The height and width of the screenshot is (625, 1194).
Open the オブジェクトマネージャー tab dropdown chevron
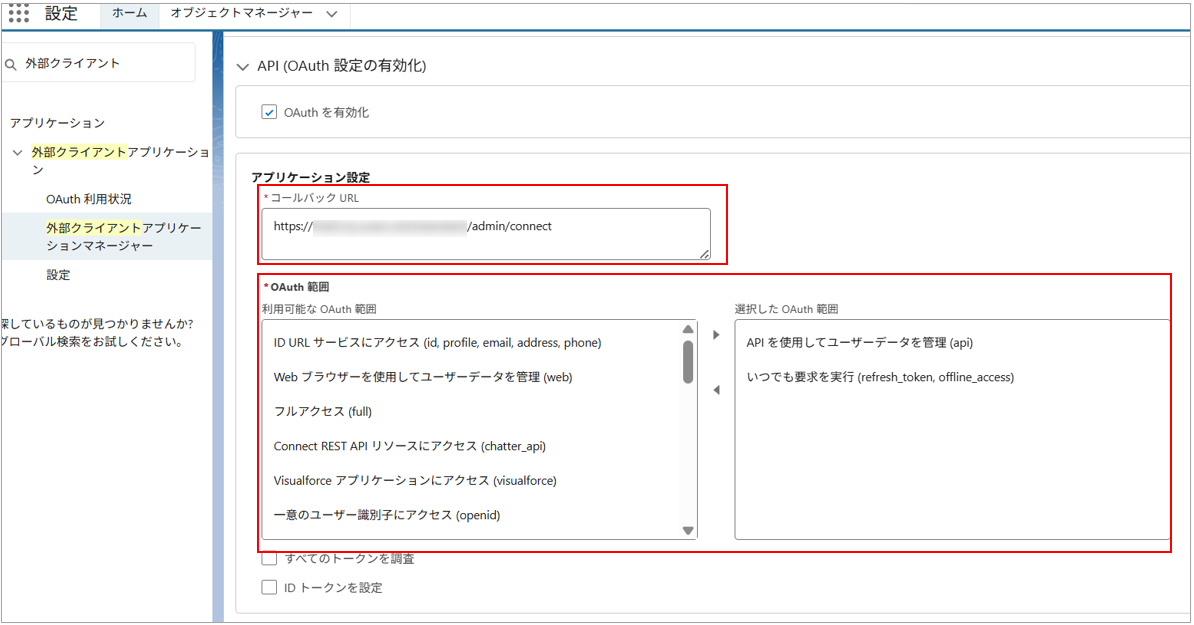pos(331,14)
